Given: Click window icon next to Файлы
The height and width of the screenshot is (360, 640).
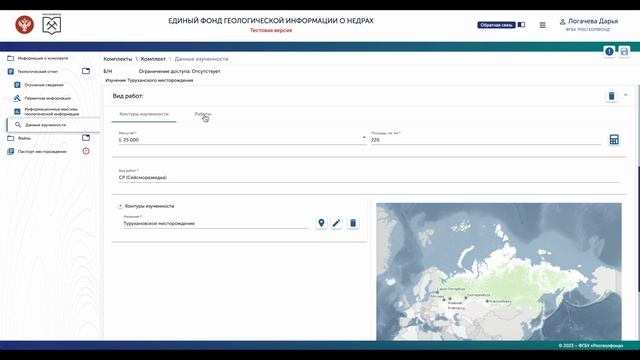Looking at the screenshot, I should [86, 138].
